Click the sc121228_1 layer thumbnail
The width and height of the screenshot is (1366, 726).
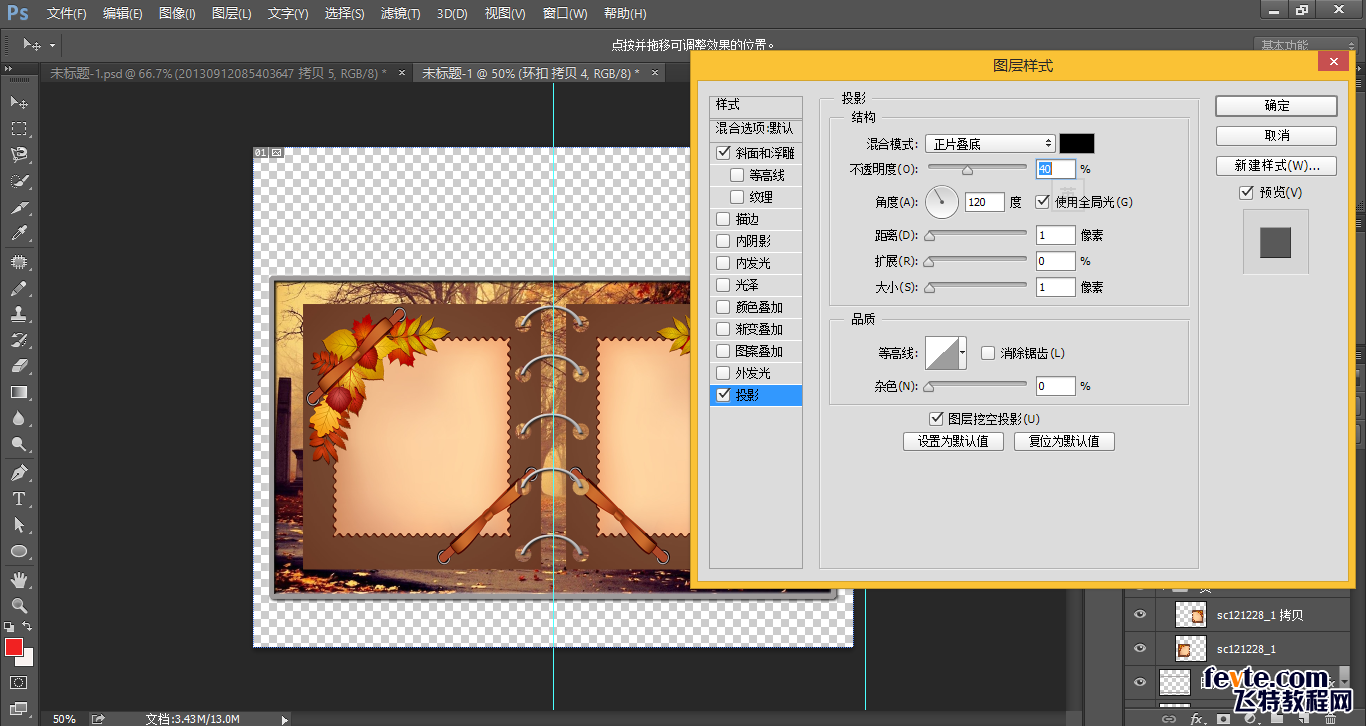(1190, 649)
